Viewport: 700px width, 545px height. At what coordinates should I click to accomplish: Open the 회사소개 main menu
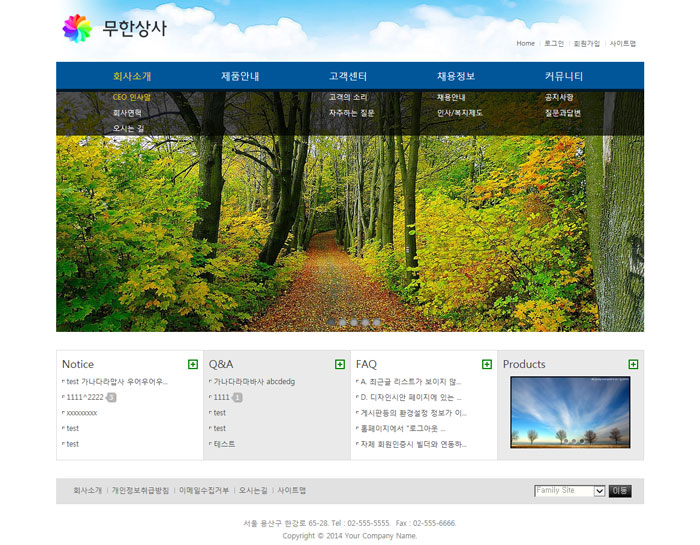click(132, 76)
